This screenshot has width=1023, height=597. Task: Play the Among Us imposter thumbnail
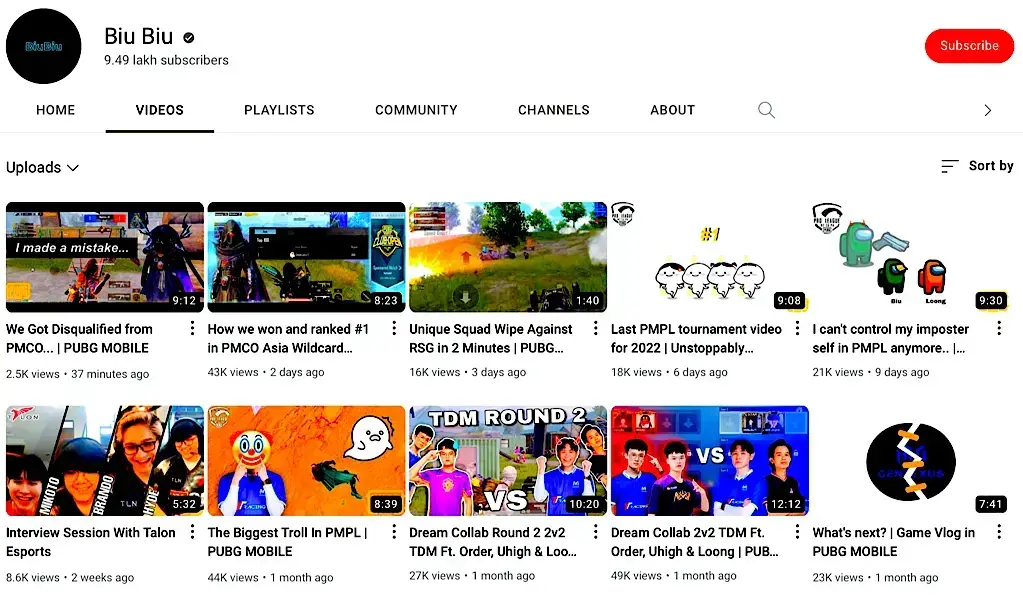[911, 257]
